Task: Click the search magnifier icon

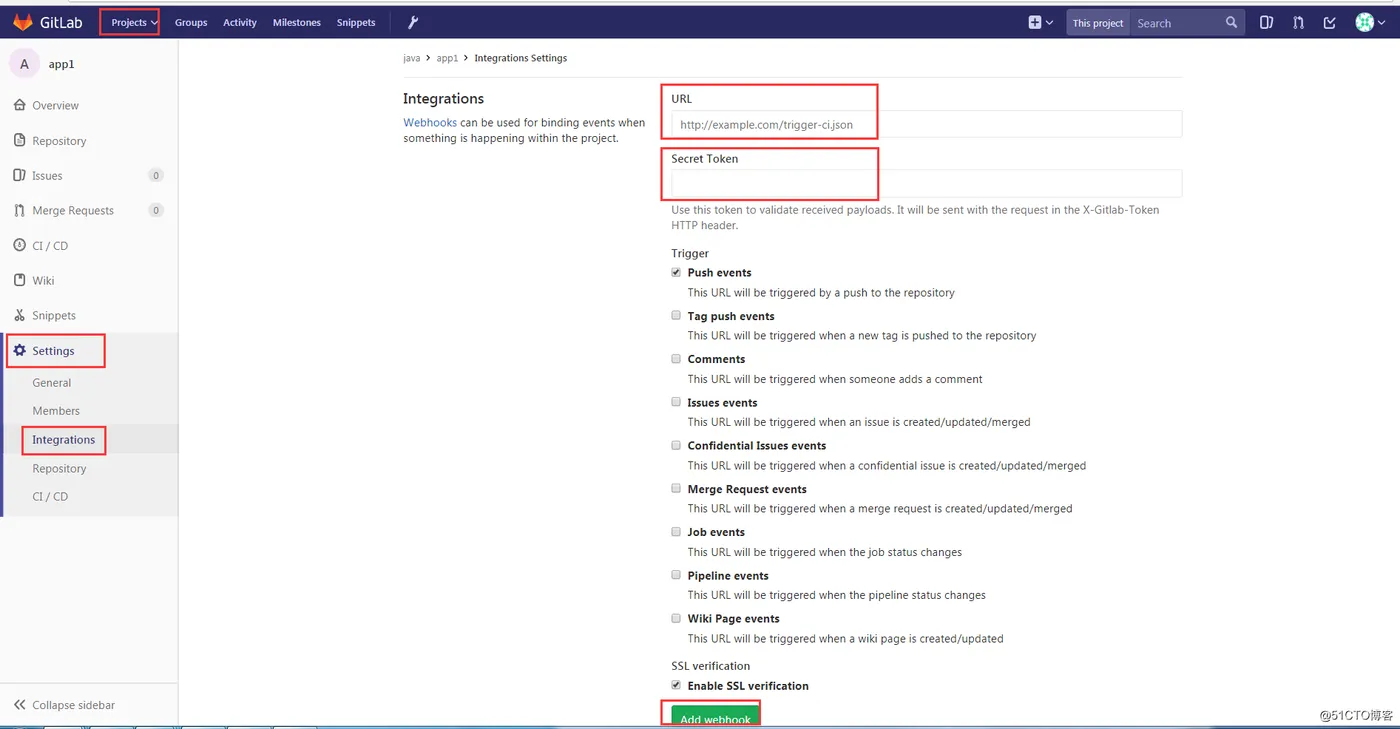Action: (1231, 22)
